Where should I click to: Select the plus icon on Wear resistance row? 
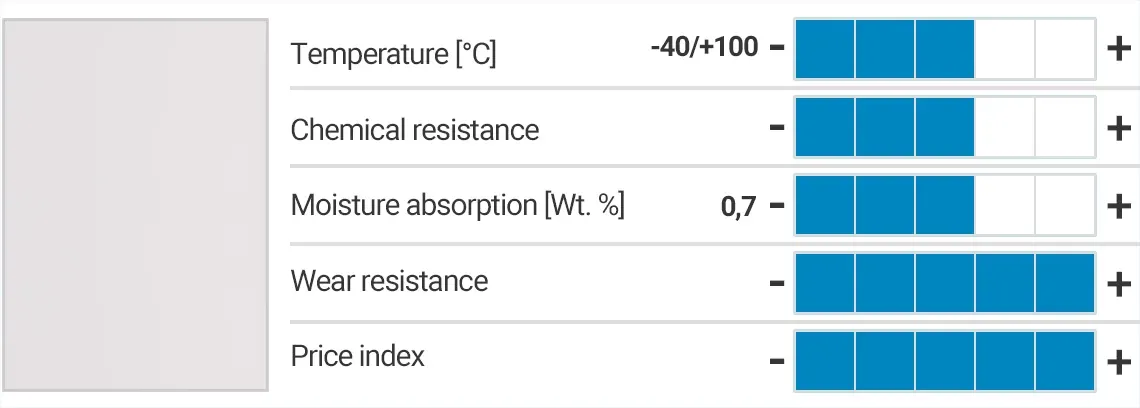coord(1118,284)
